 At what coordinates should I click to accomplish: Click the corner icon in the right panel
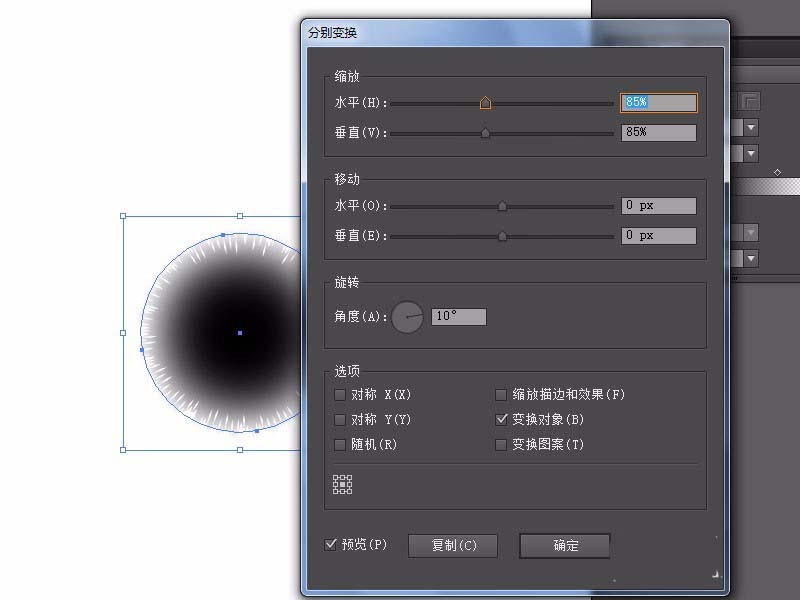pyautogui.click(x=748, y=101)
